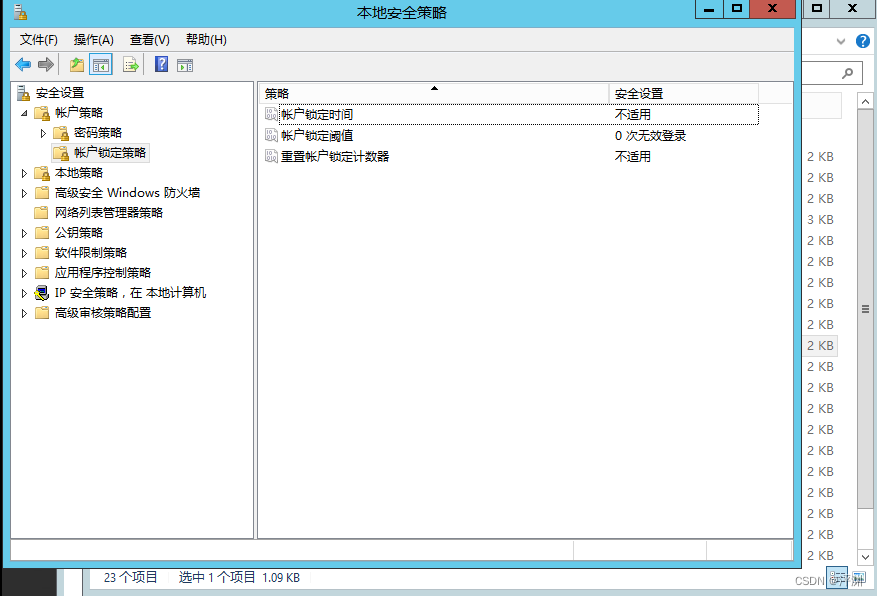Open the 帮助(H) menu
Viewport: 877px width, 596px height.
click(206, 40)
